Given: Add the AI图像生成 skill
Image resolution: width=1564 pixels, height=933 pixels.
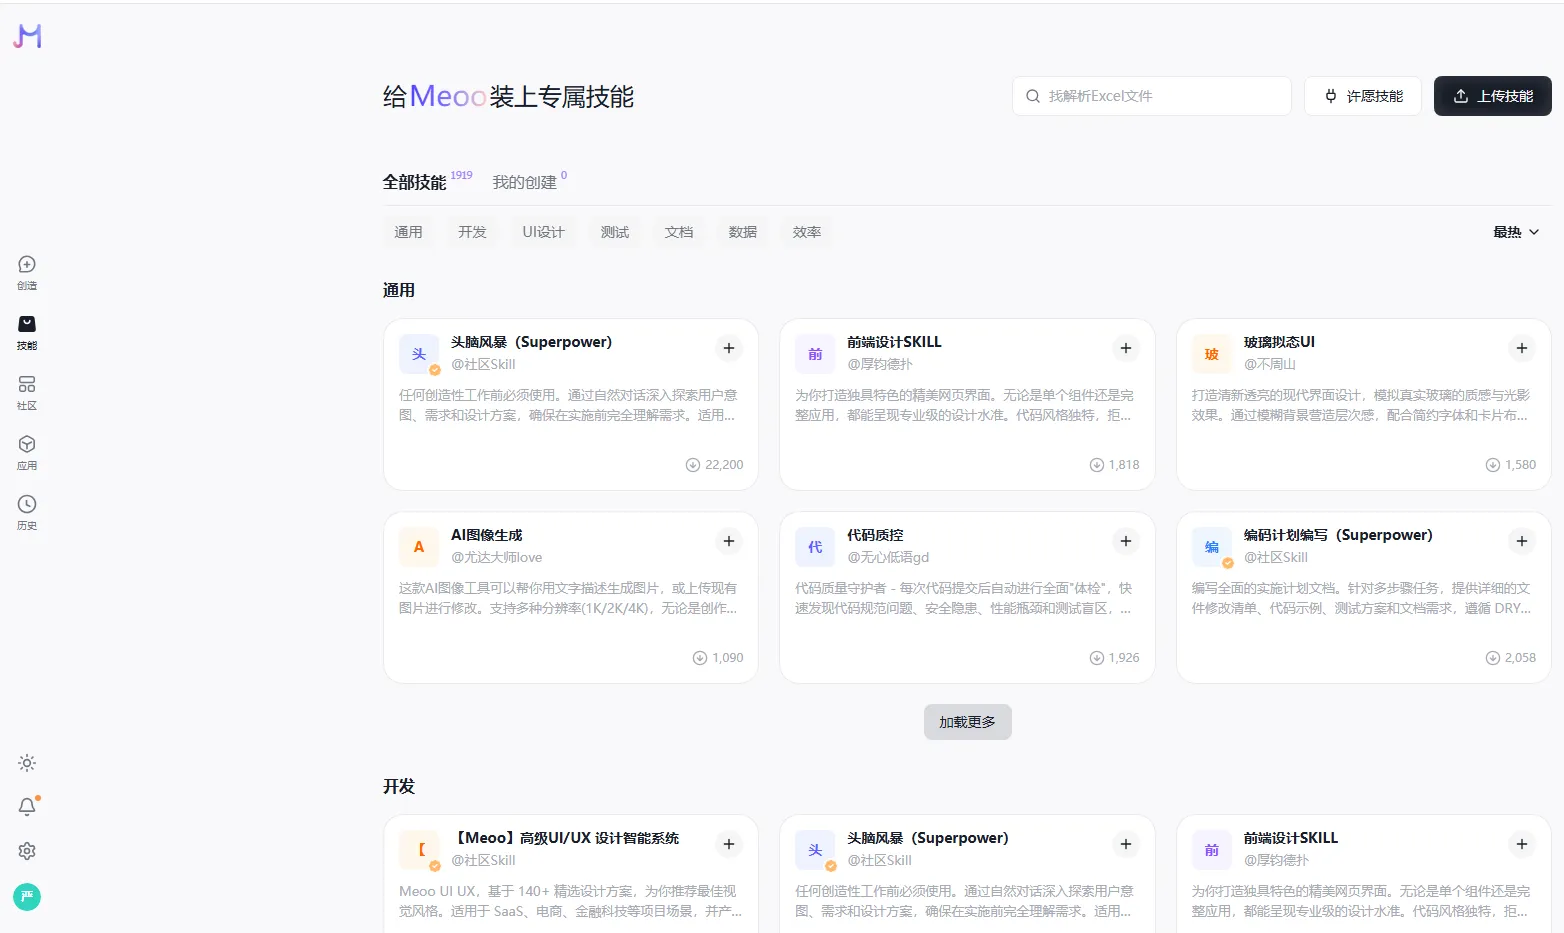Looking at the screenshot, I should click(729, 541).
